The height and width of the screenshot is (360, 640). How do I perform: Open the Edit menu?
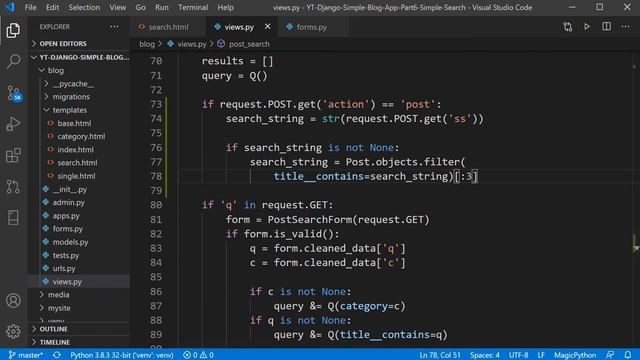(52, 7)
